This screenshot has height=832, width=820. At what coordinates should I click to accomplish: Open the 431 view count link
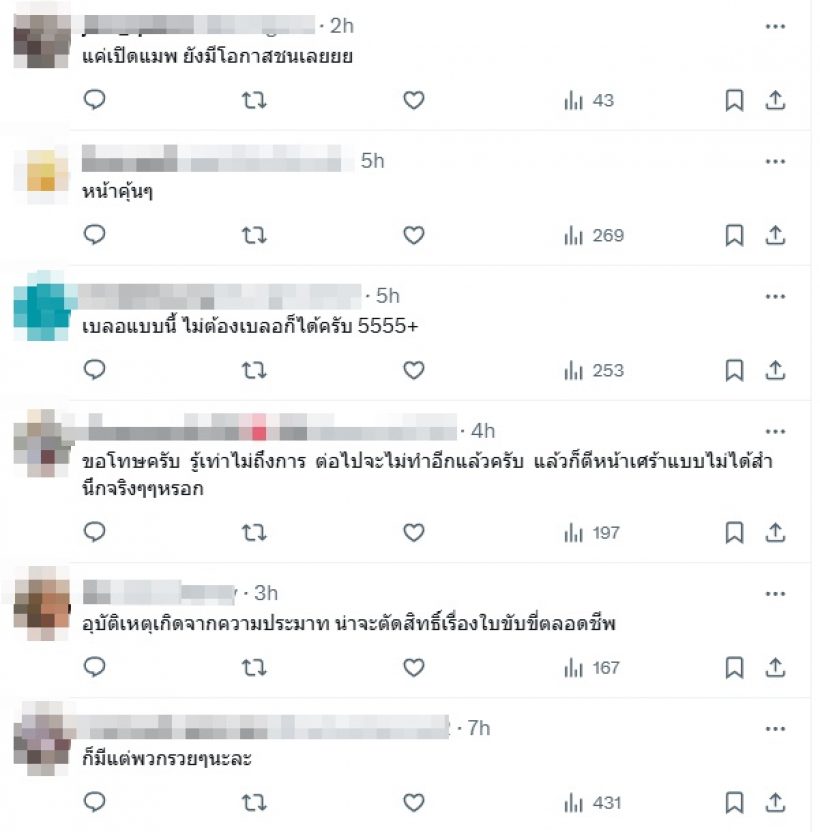click(x=593, y=802)
